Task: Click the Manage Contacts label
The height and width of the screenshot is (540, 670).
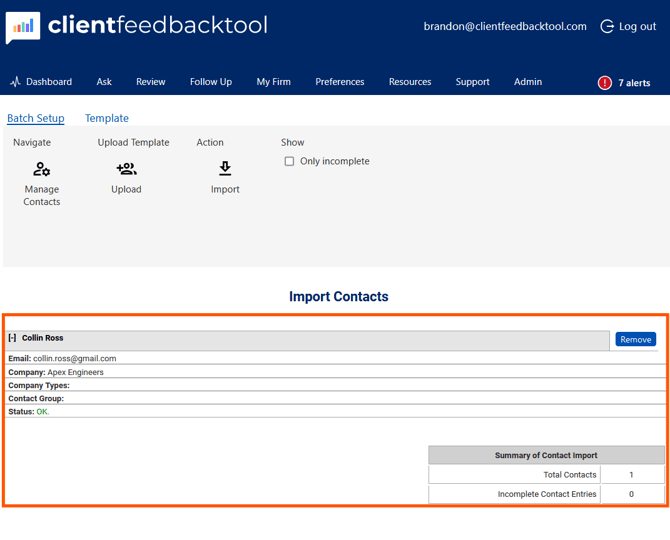Action: [x=41, y=195]
